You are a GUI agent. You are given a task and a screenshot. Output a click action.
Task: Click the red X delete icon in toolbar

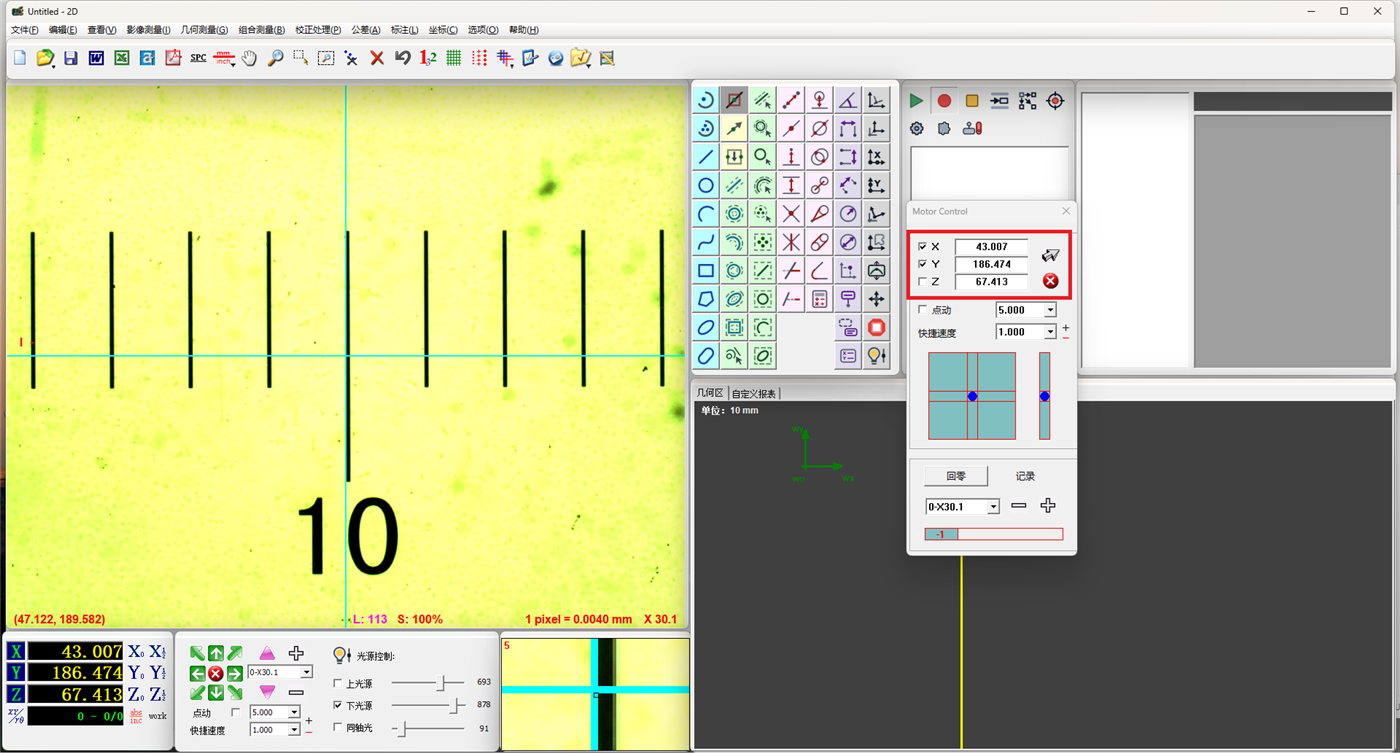pos(377,59)
